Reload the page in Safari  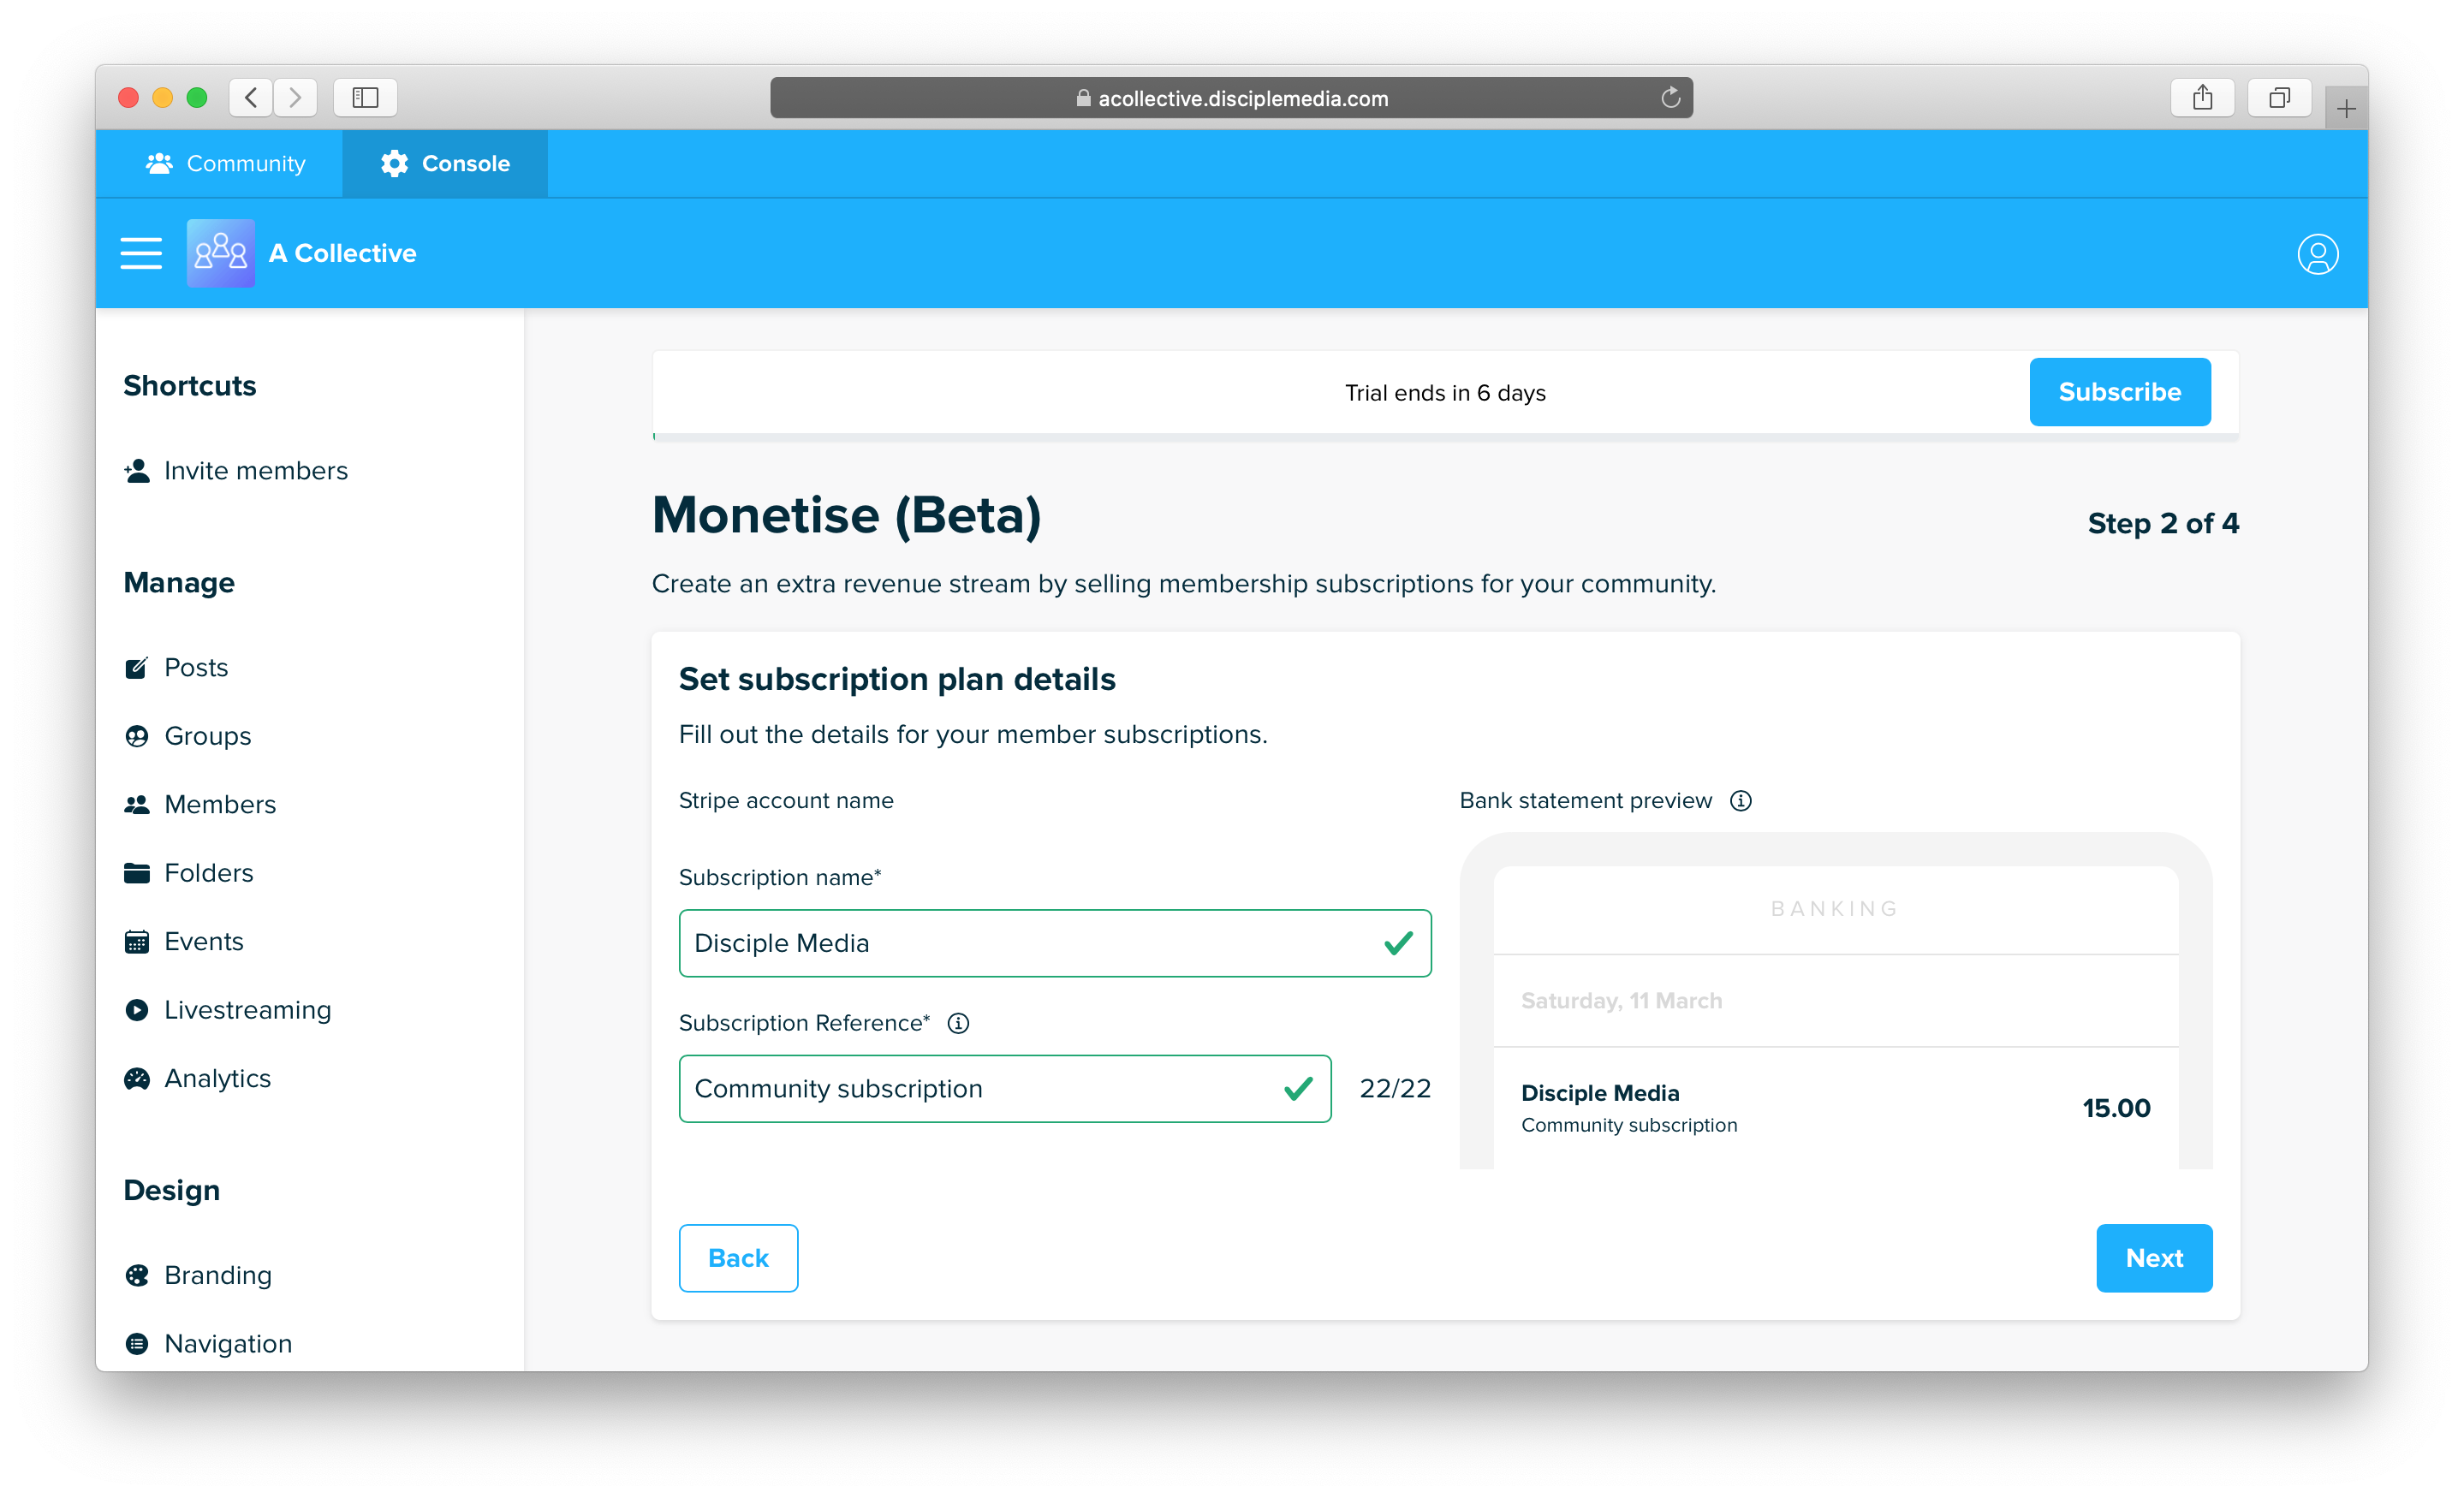pyautogui.click(x=1670, y=98)
